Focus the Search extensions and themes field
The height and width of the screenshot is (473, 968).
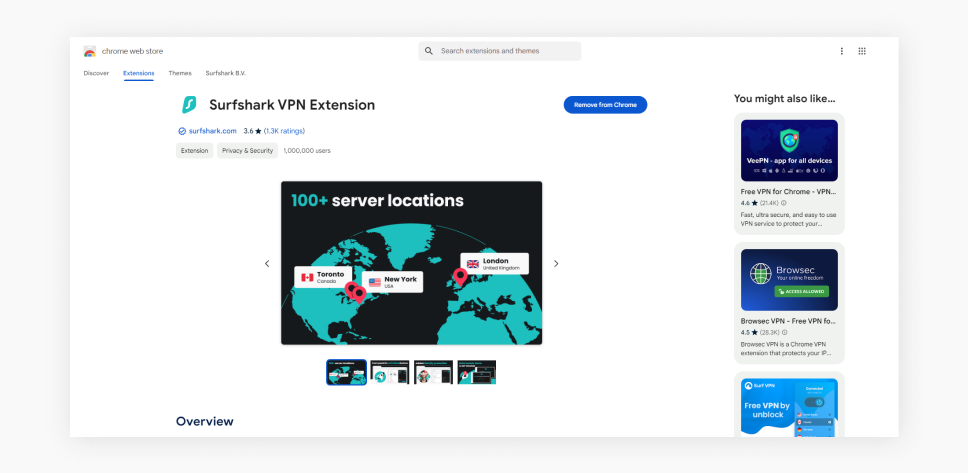point(499,51)
